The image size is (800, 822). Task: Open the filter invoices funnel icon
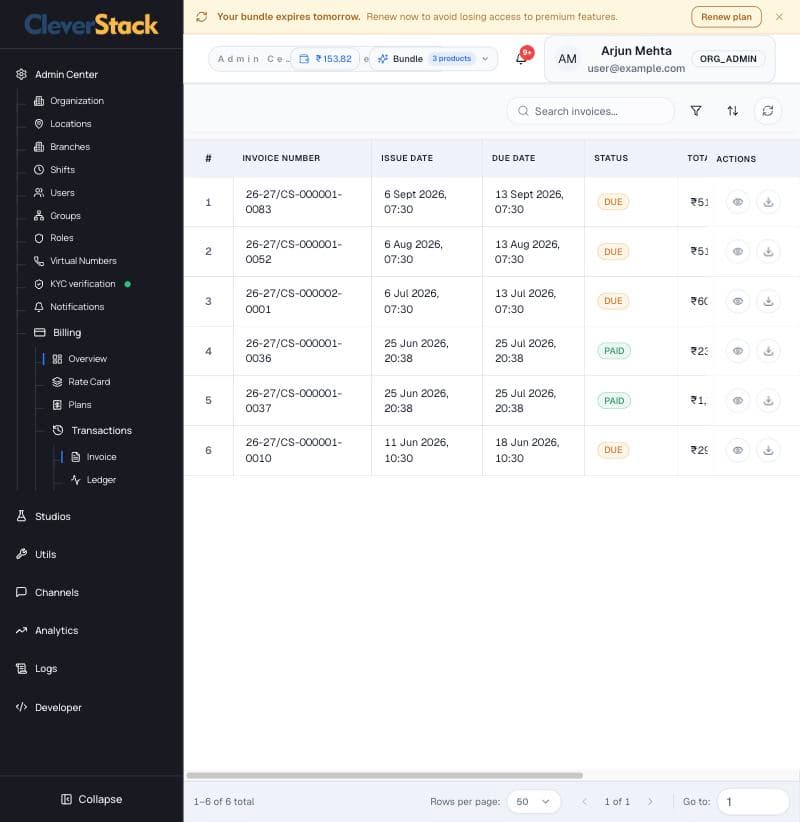[x=696, y=111]
